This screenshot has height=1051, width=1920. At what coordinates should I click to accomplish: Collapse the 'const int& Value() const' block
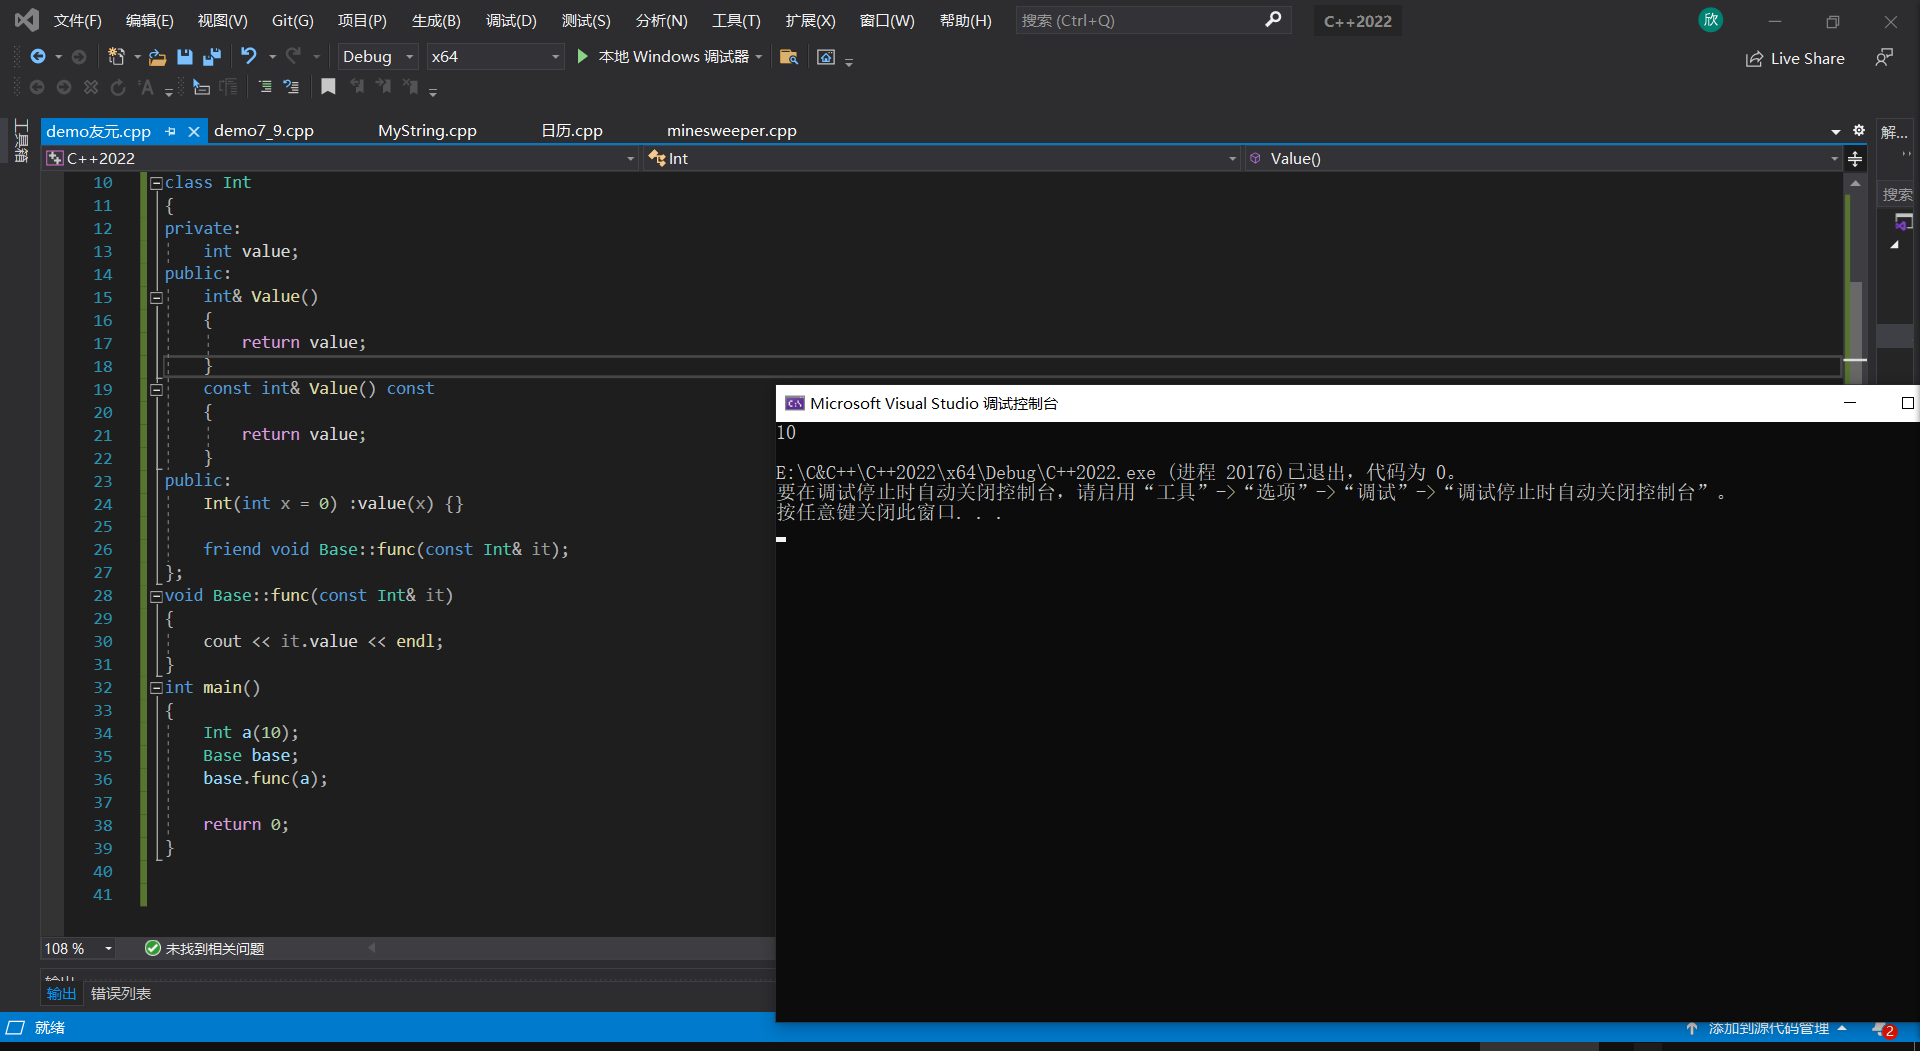(156, 389)
